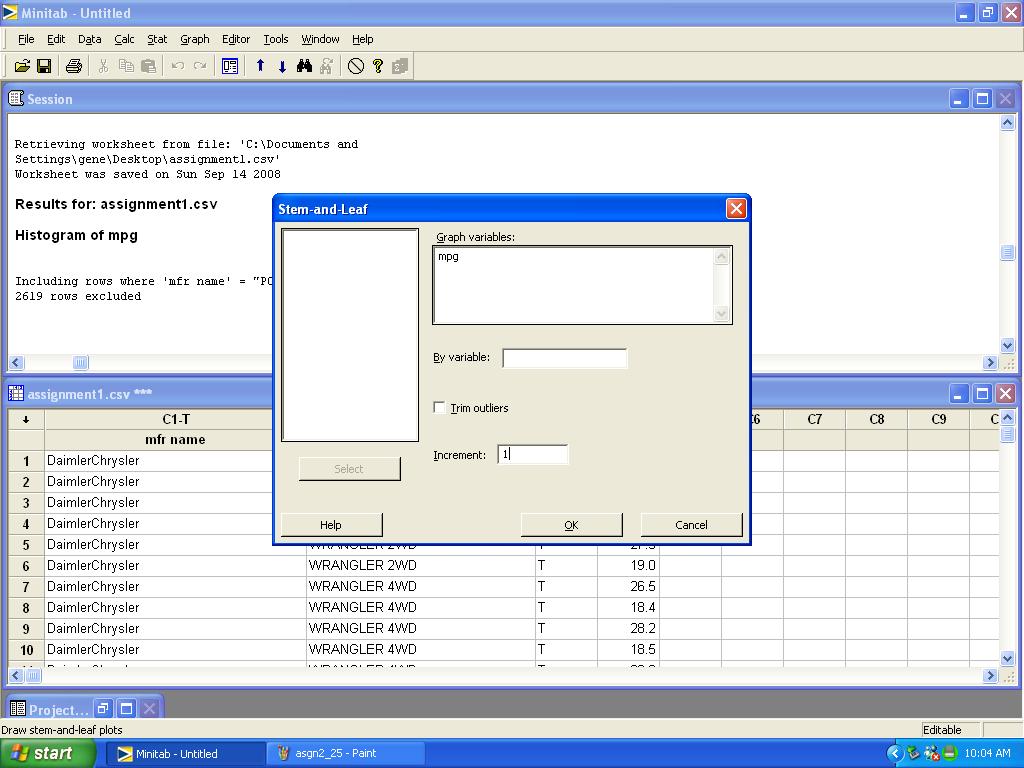Click the Previous Command up-arrow icon

coord(260,66)
